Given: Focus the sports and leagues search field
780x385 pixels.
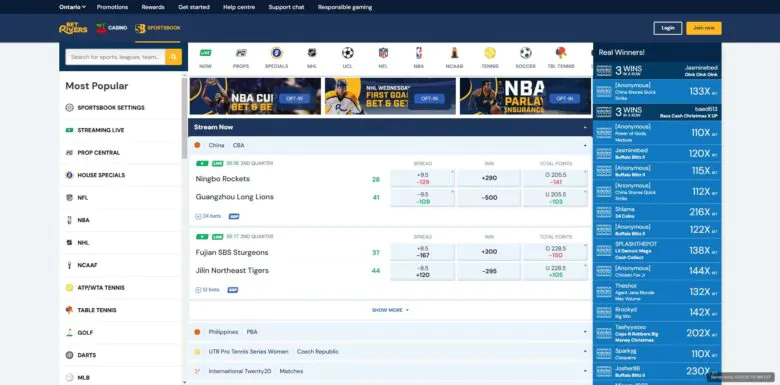Looking at the screenshot, I should (x=115, y=57).
